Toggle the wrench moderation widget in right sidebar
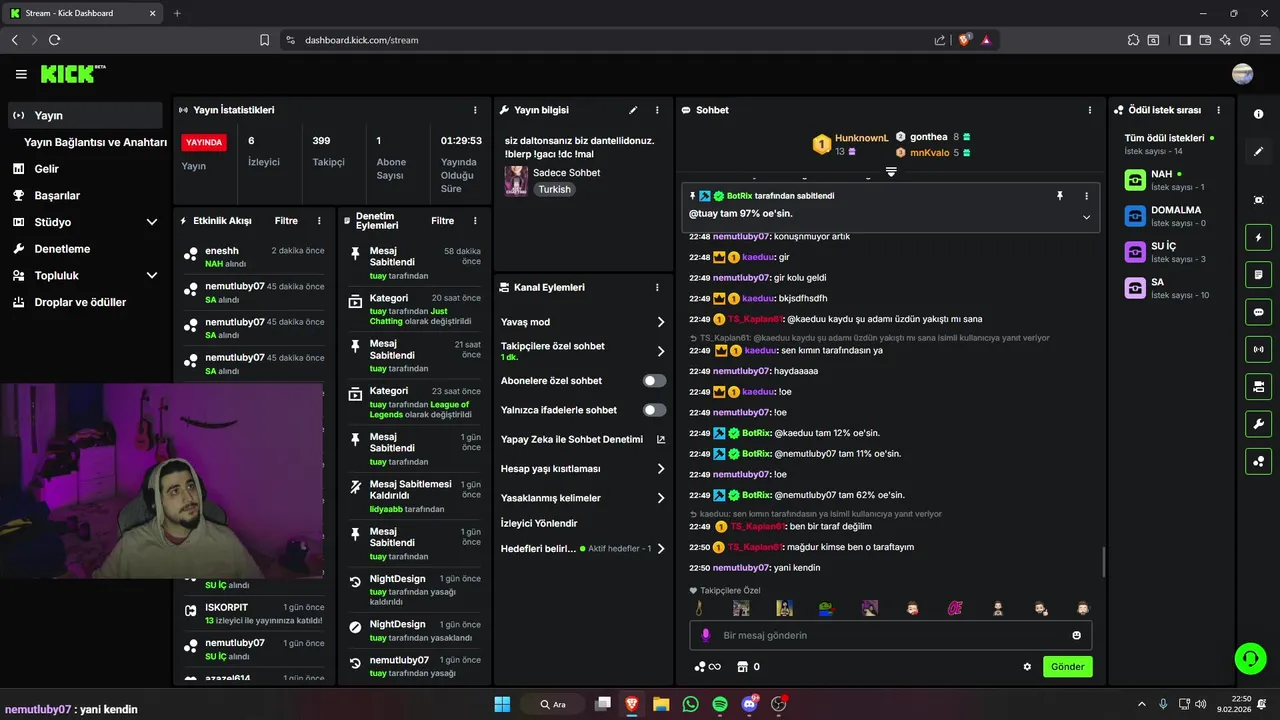Screen dimensions: 1280x720 point(1258,423)
